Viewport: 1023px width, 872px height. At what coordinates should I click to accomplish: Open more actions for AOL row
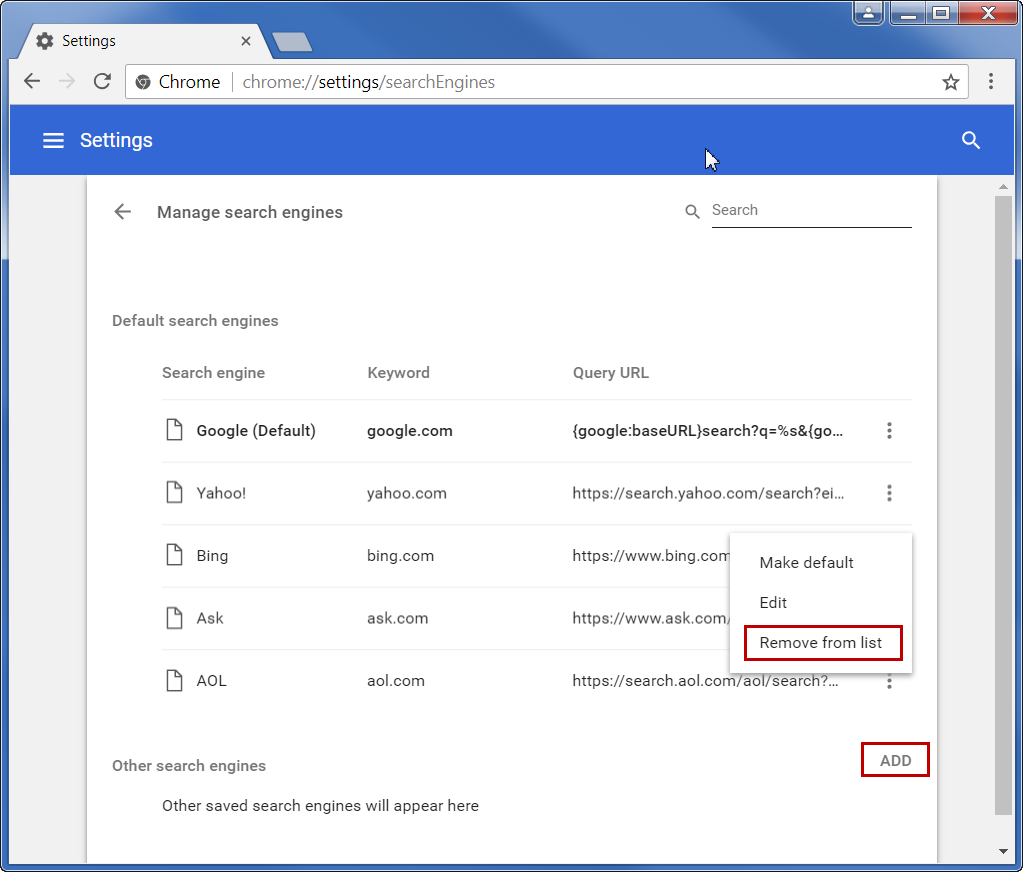(888, 683)
